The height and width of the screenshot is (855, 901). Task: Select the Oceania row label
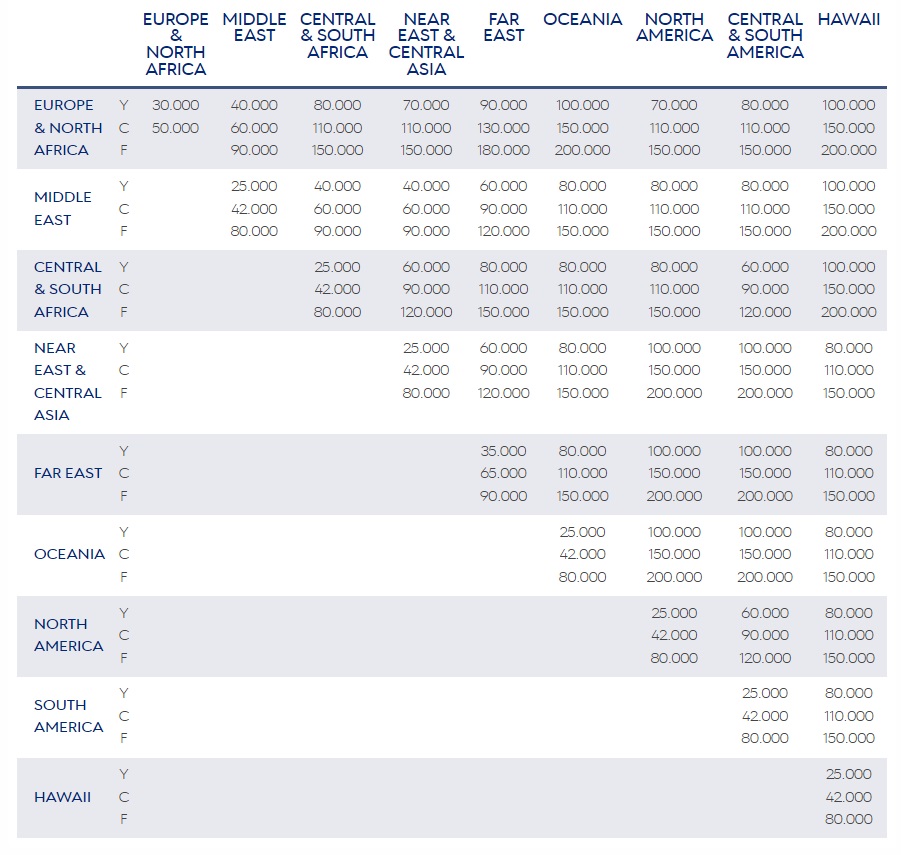(x=69, y=554)
